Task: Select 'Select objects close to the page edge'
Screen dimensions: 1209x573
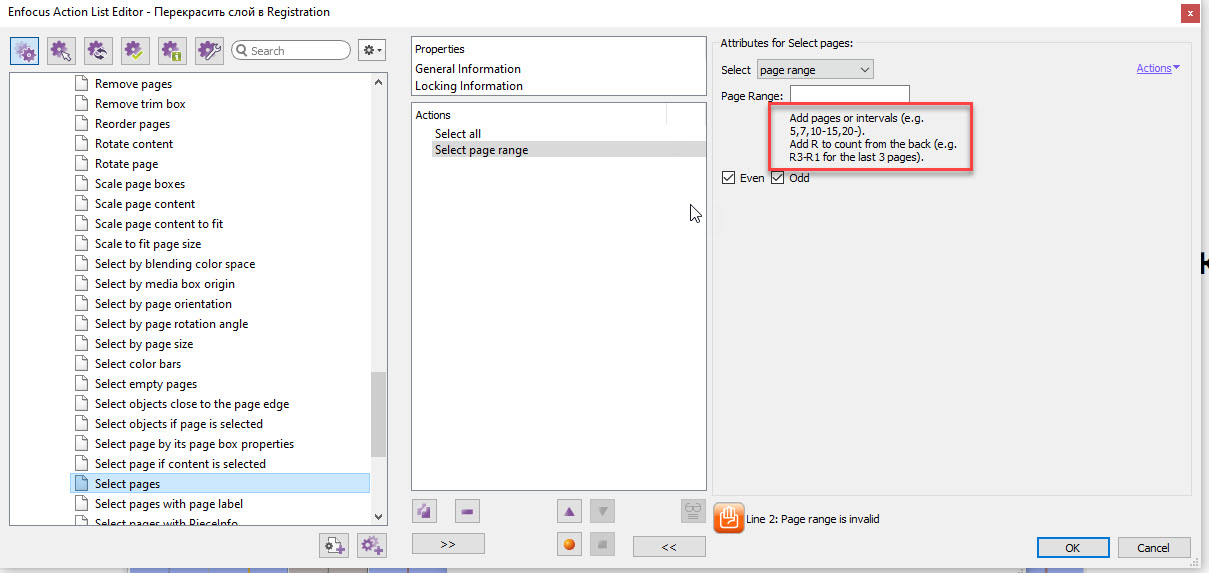Action: 192,404
